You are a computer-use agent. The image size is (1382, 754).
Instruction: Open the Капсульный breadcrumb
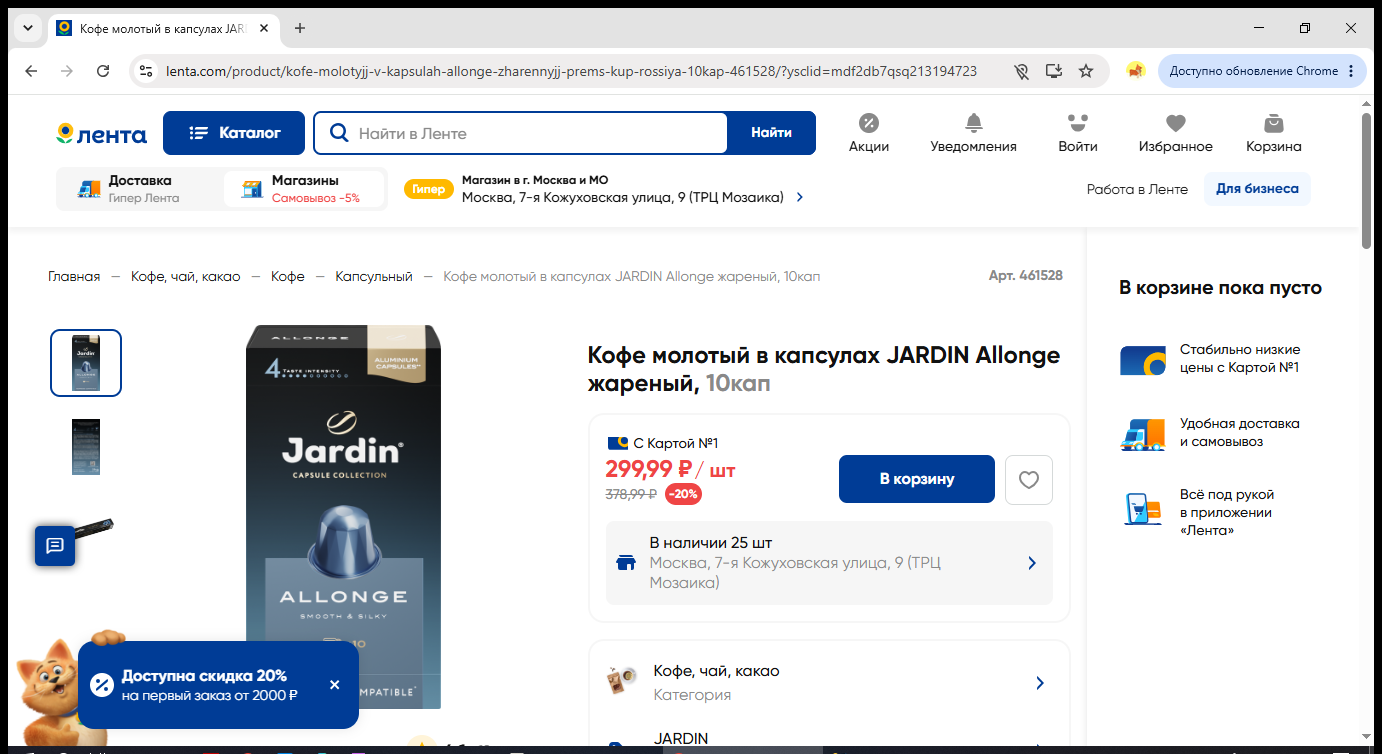374,276
